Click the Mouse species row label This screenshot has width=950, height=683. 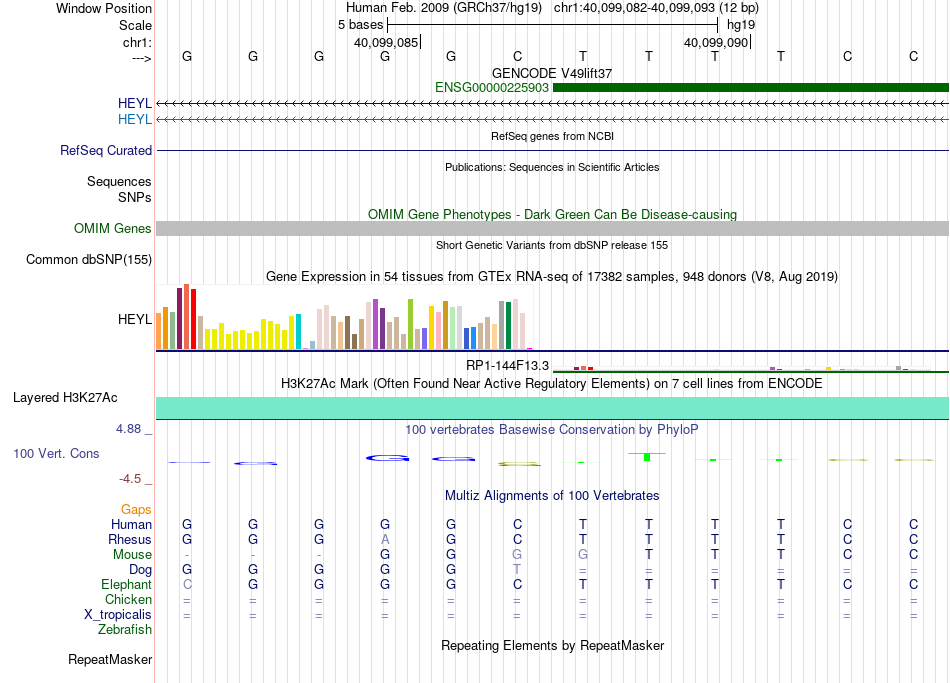(132, 555)
